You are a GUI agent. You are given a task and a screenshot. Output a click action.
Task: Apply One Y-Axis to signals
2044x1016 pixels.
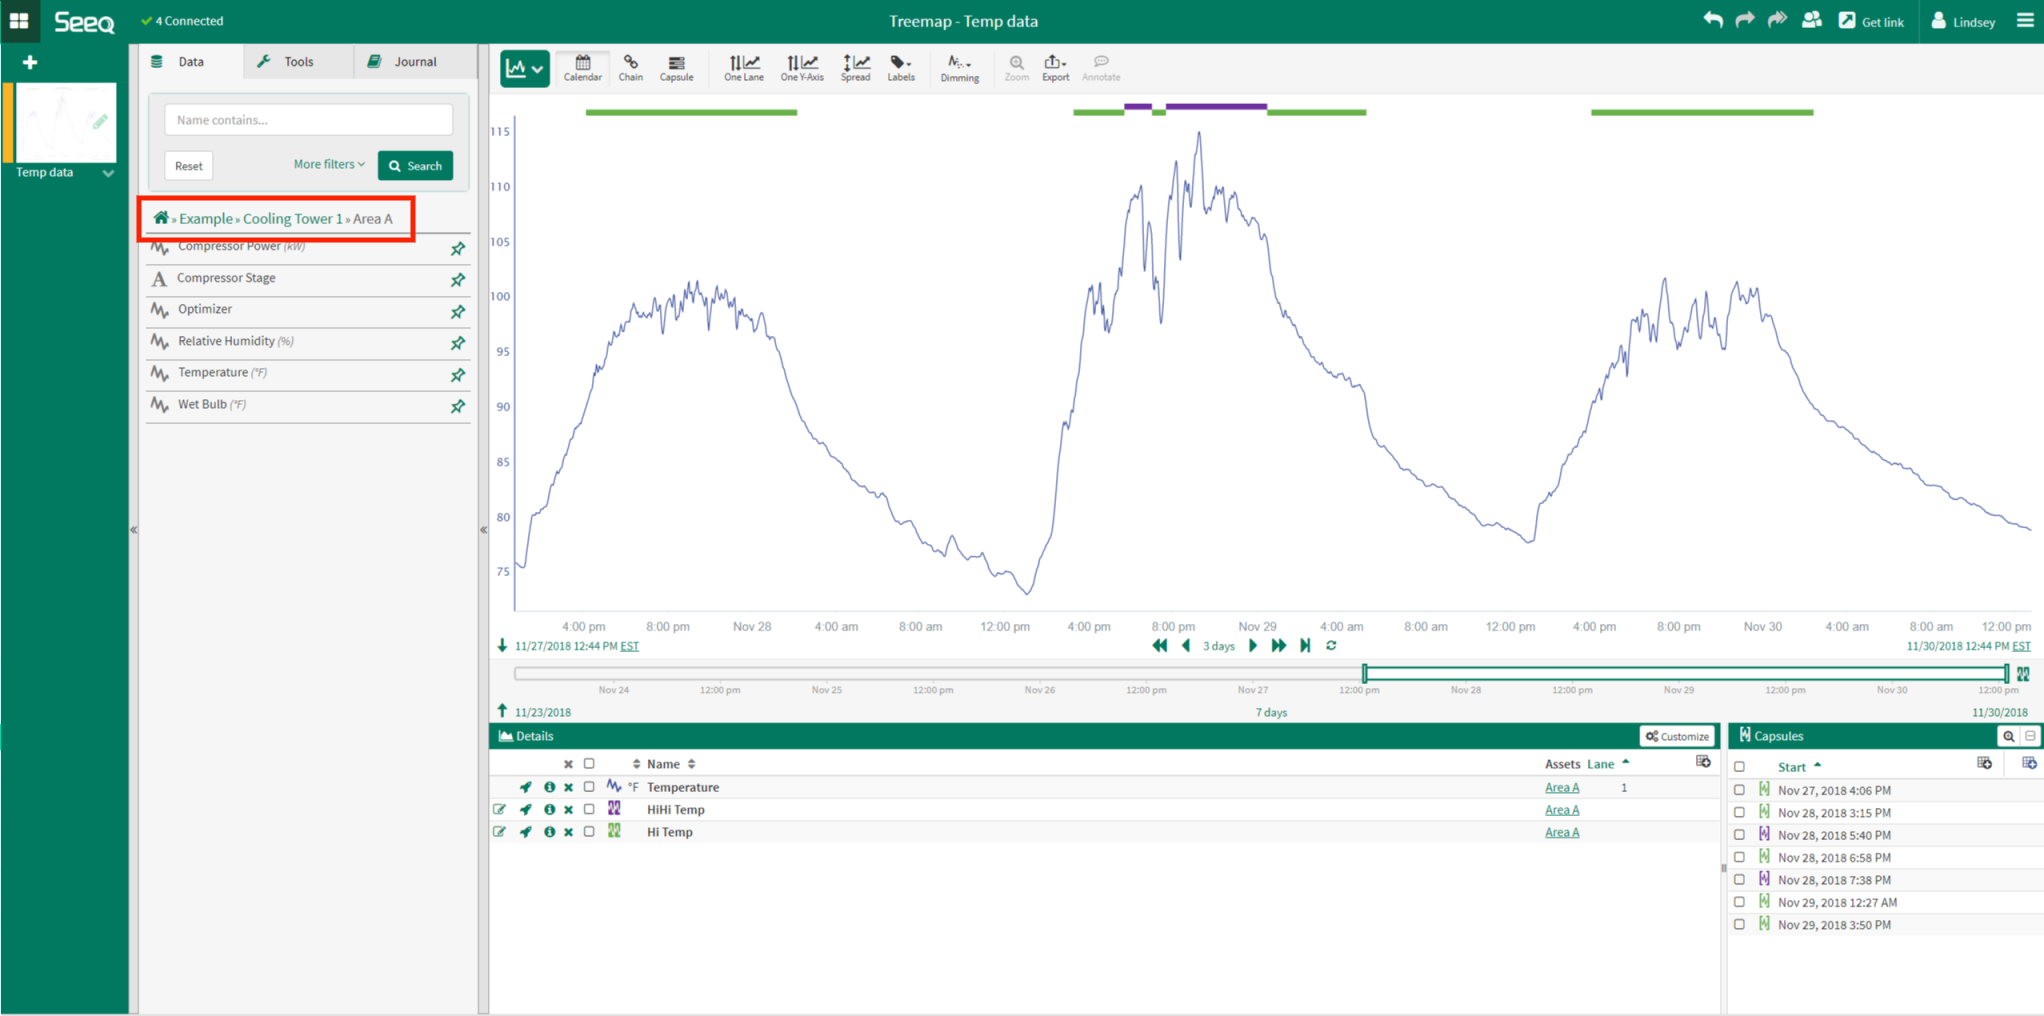pyautogui.click(x=801, y=67)
